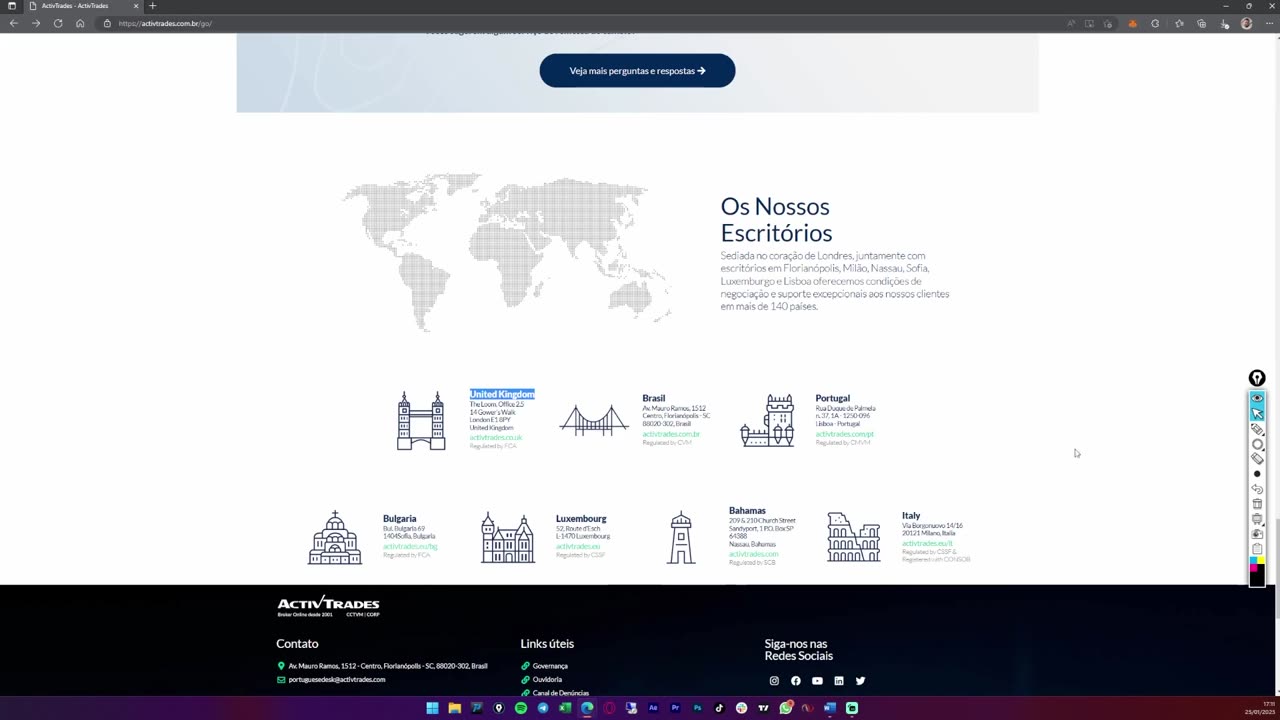Click the browser back arrow
Image resolution: width=1280 pixels, height=720 pixels.
tap(14, 23)
